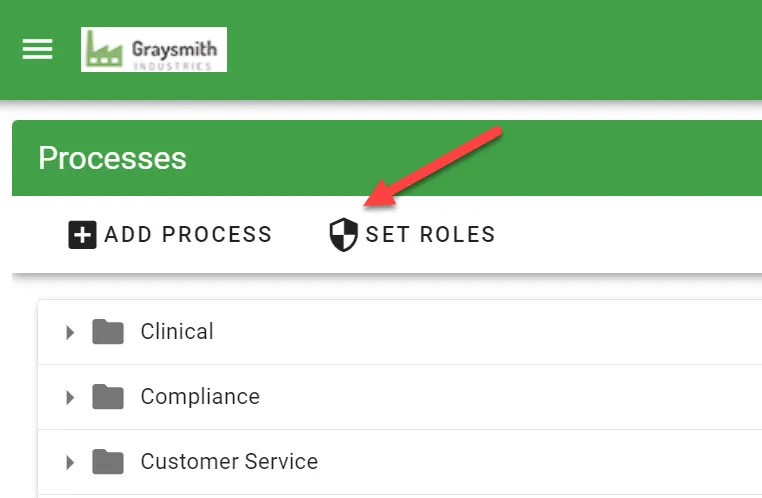Click the empty green top bar right of the logo
This screenshot has width=762, height=498.
click(x=500, y=50)
